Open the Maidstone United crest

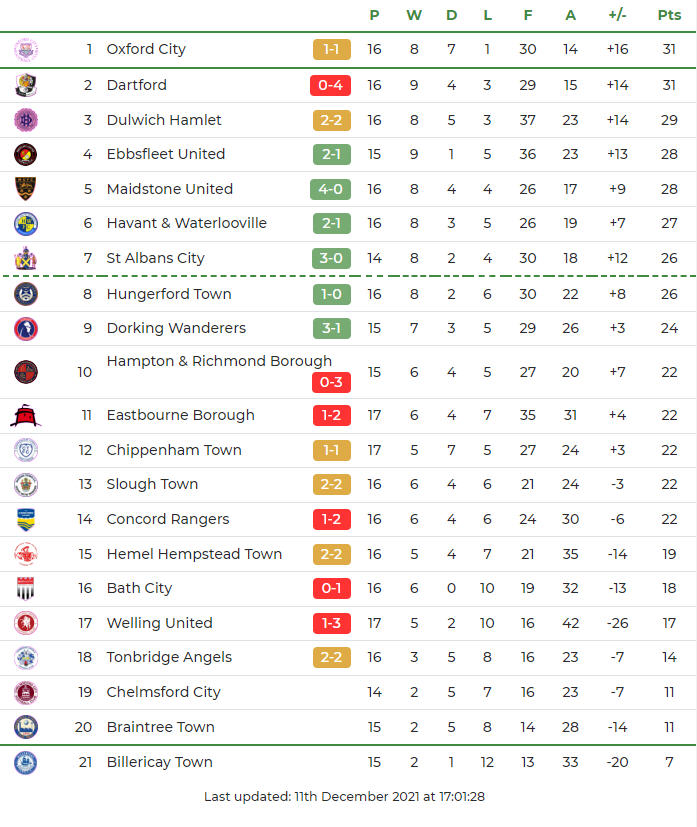tap(26, 189)
